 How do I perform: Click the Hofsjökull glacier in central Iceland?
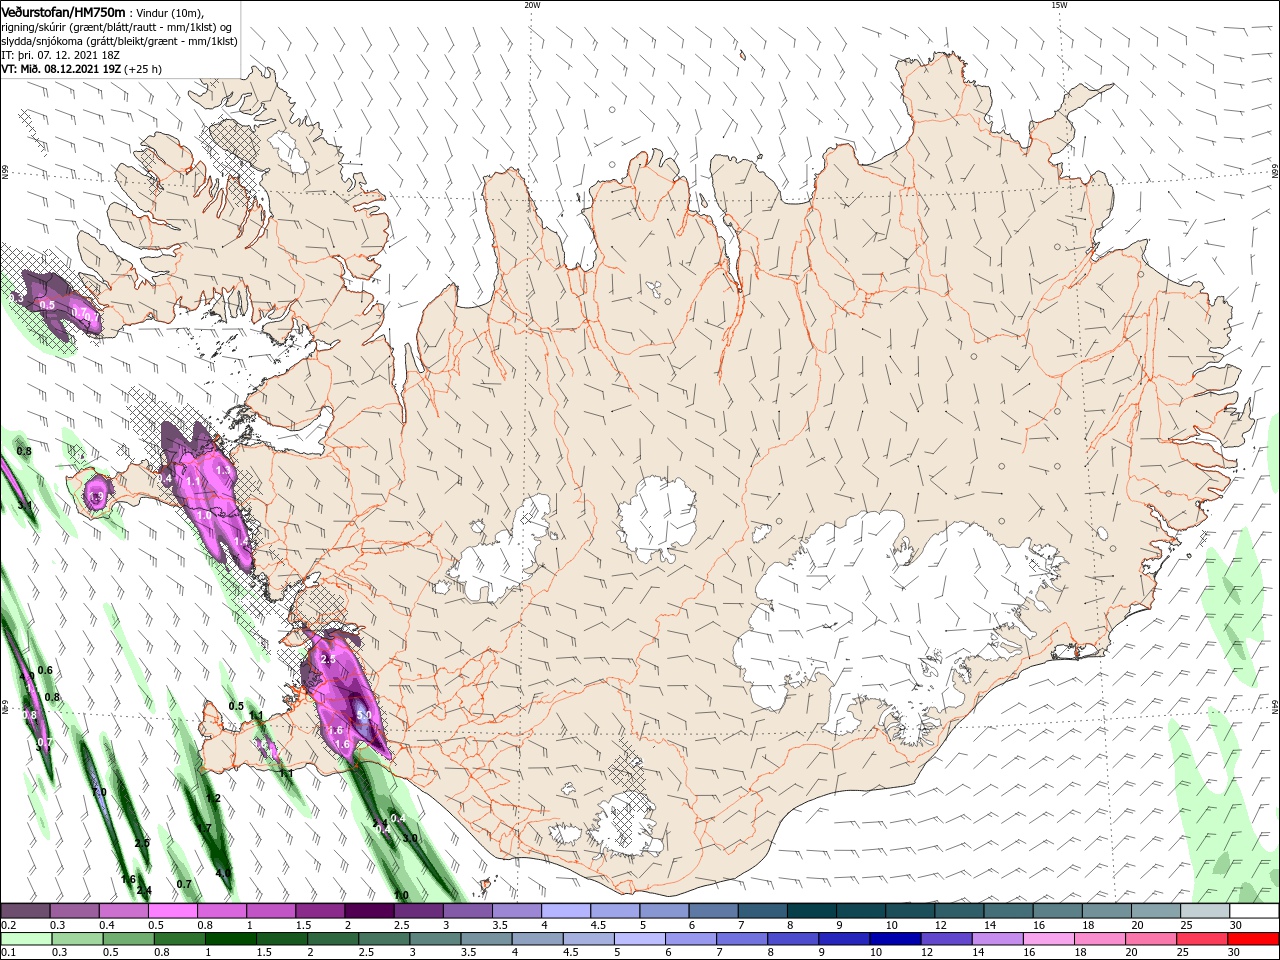(657, 518)
